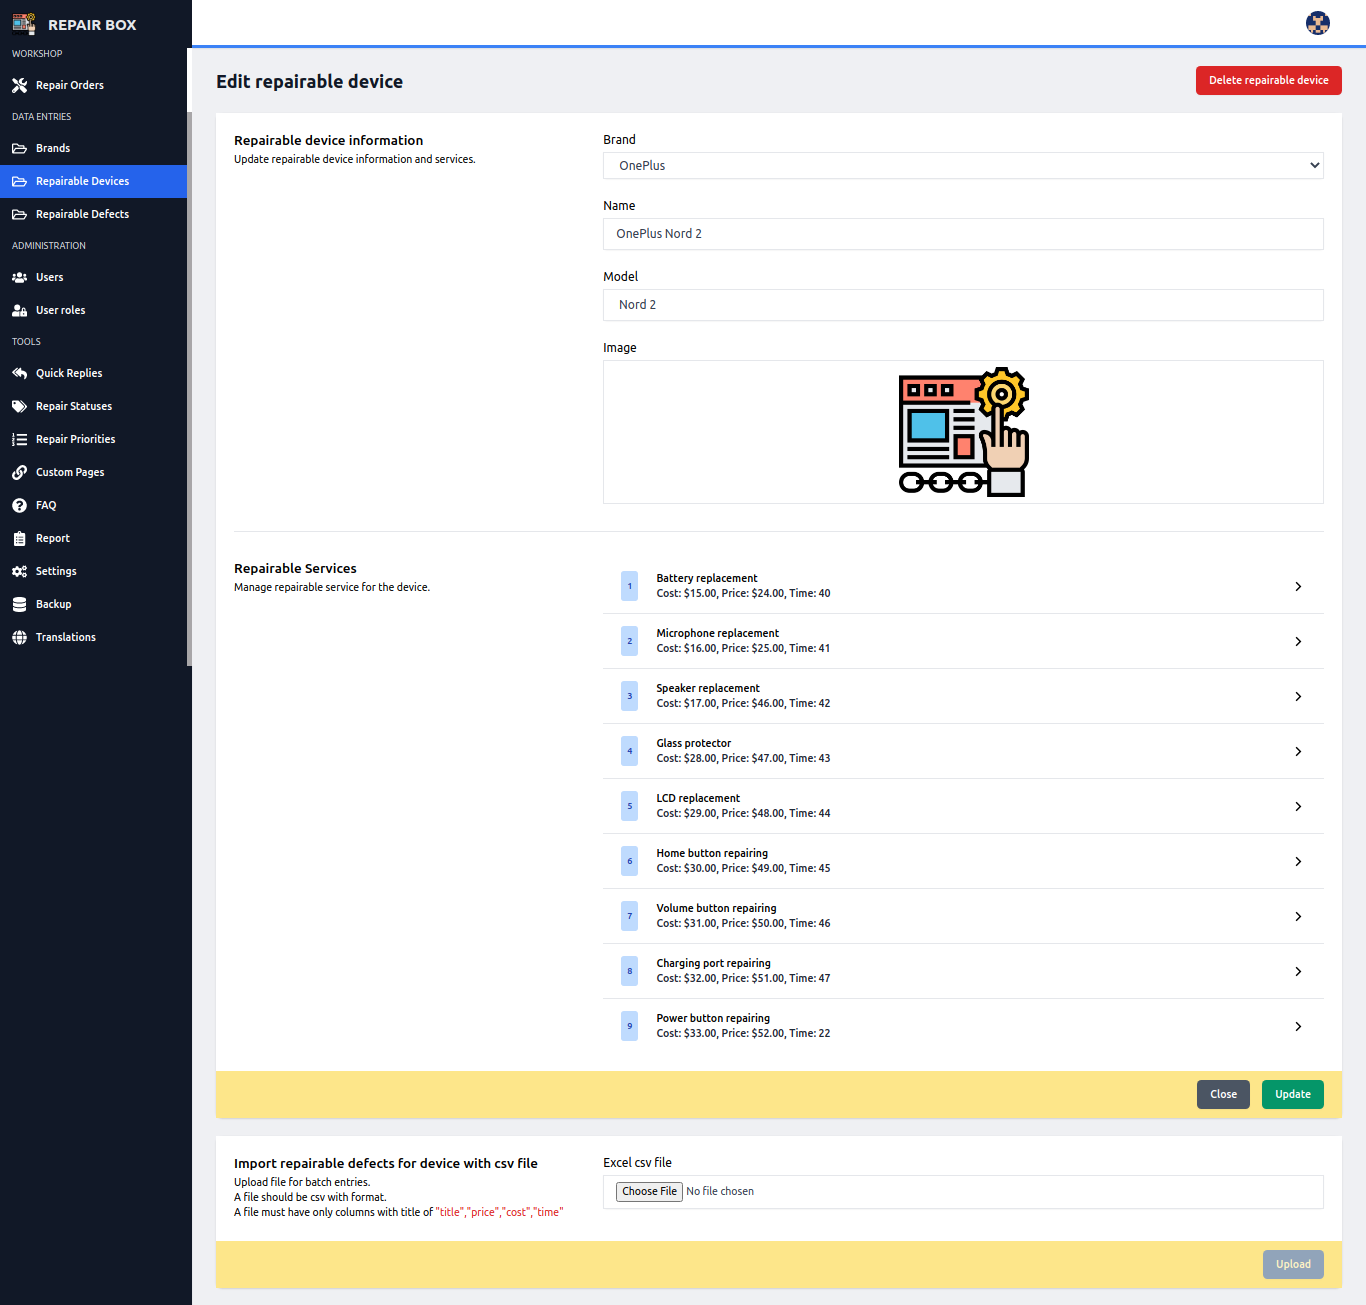Click the Translations globe icon

pyautogui.click(x=19, y=637)
